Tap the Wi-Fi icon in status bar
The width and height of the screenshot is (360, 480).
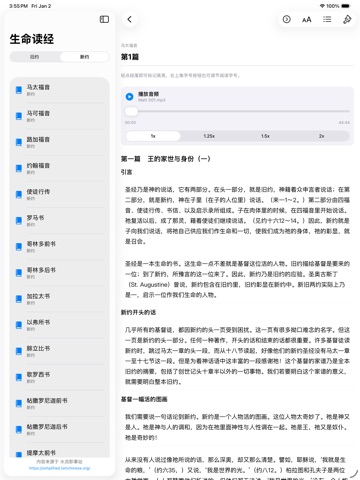click(322, 6)
